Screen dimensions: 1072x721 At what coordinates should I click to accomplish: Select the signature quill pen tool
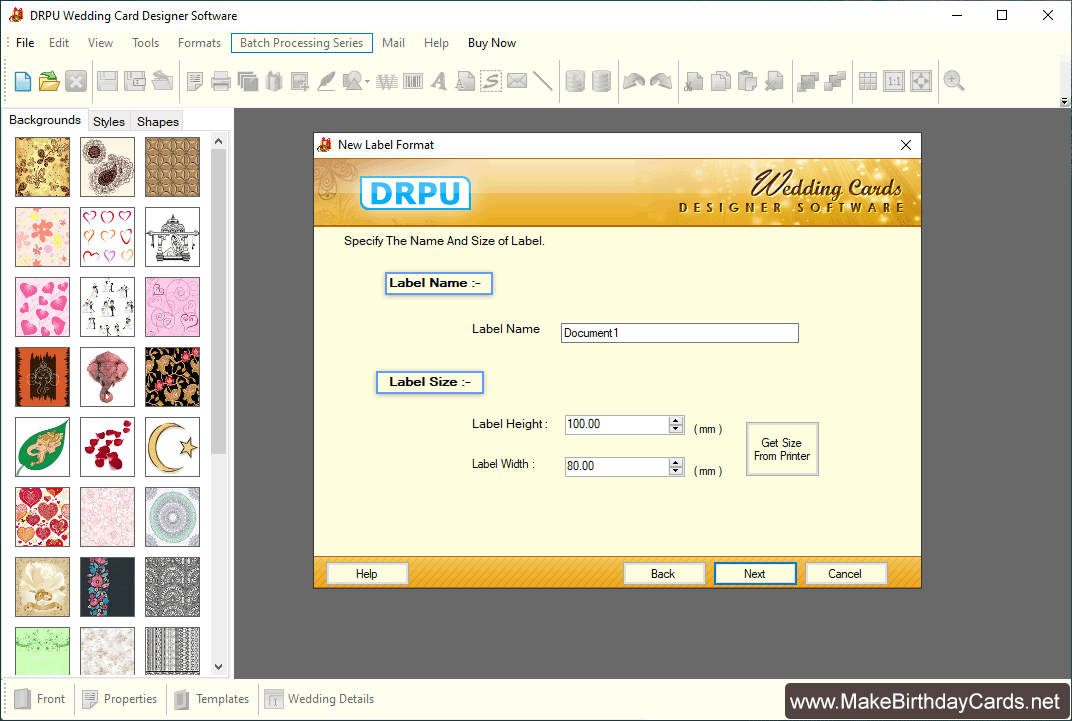(x=327, y=81)
